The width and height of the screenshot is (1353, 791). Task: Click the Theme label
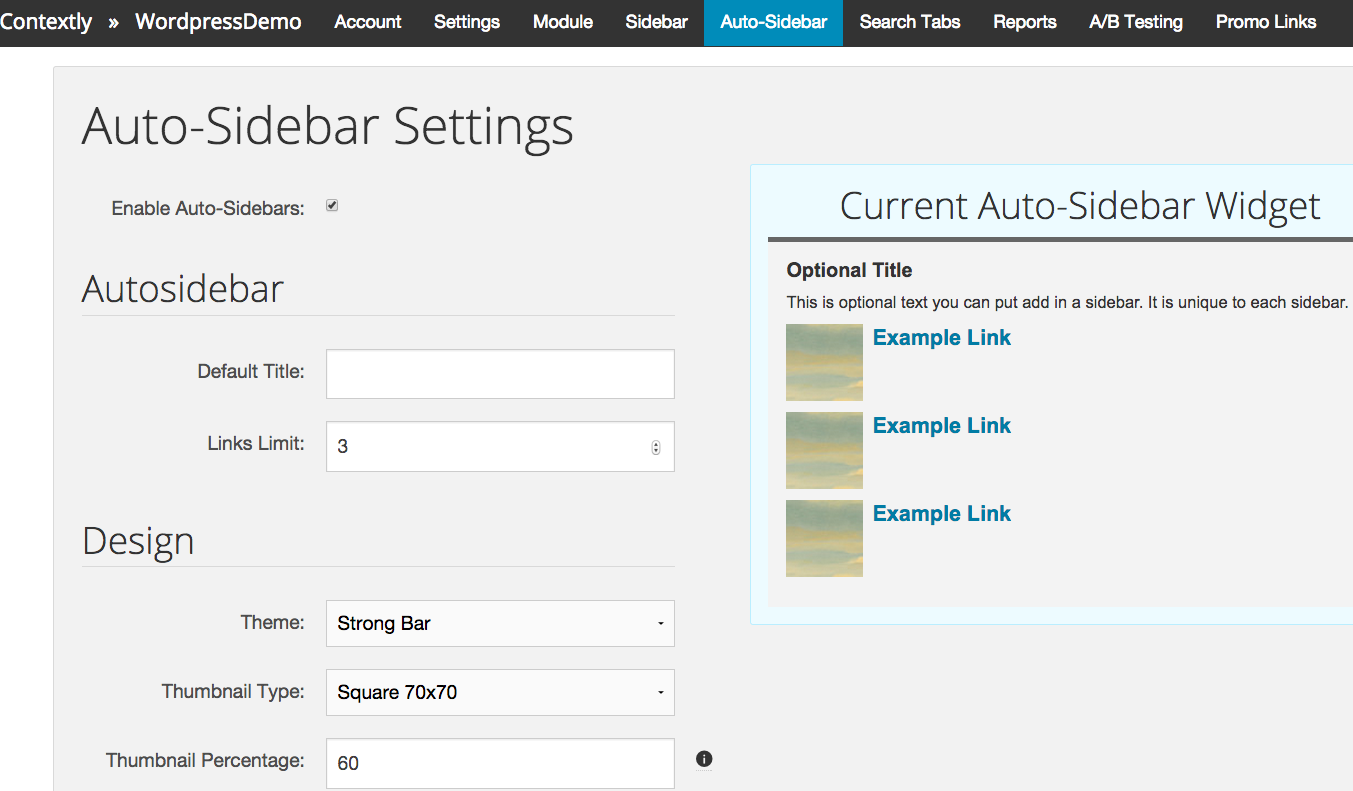click(272, 622)
